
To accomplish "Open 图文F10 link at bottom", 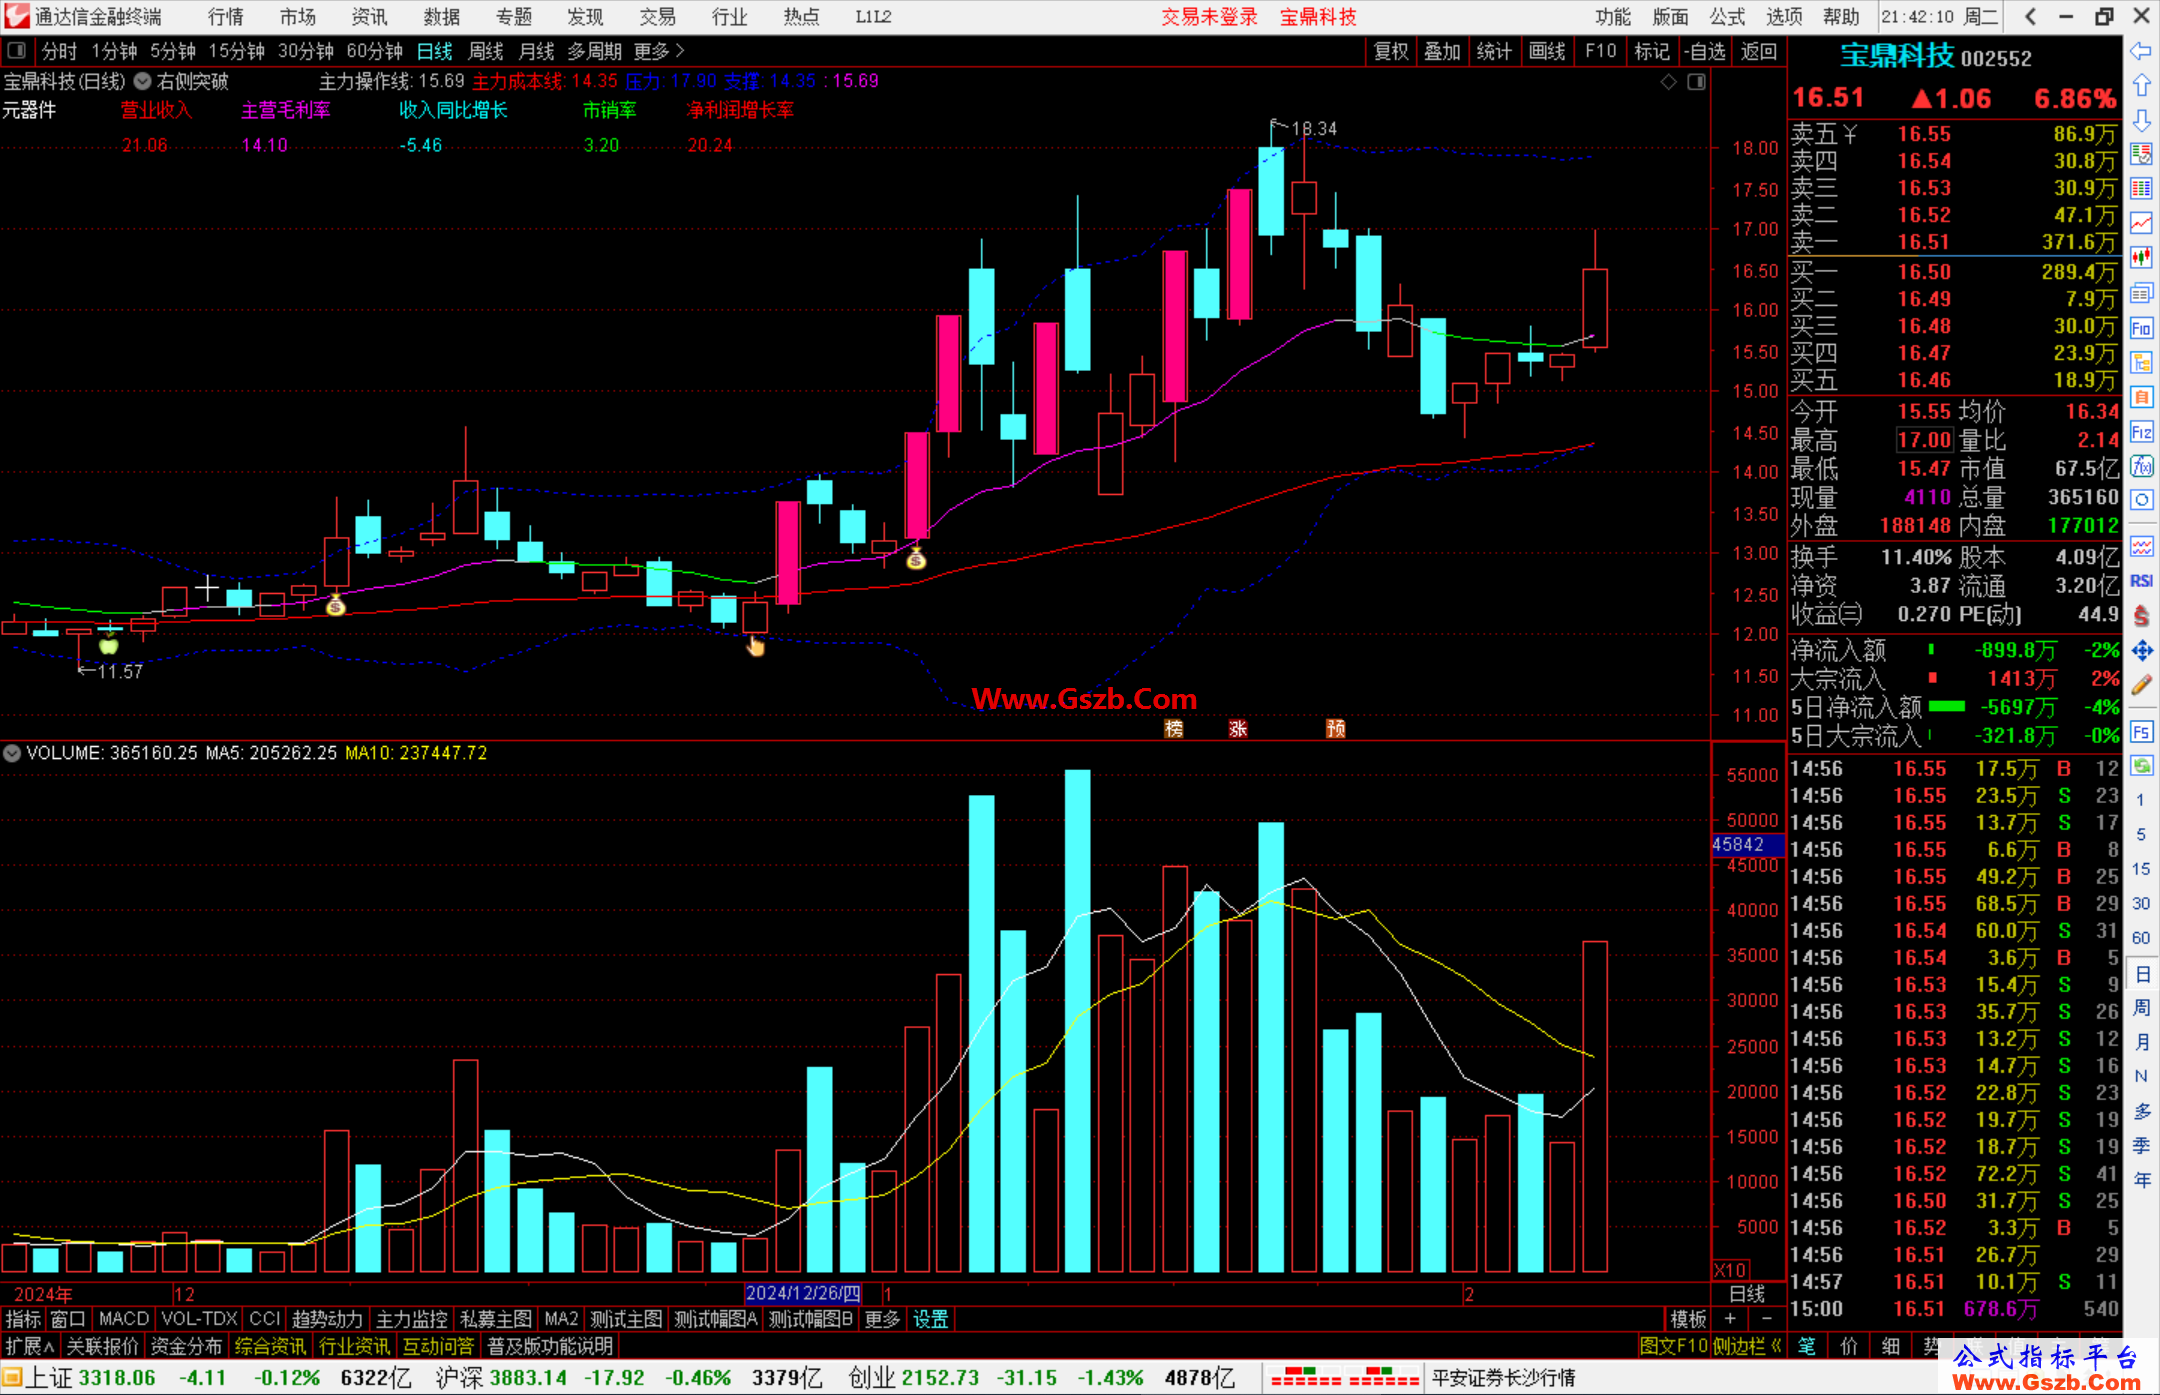I will click(x=1674, y=1346).
